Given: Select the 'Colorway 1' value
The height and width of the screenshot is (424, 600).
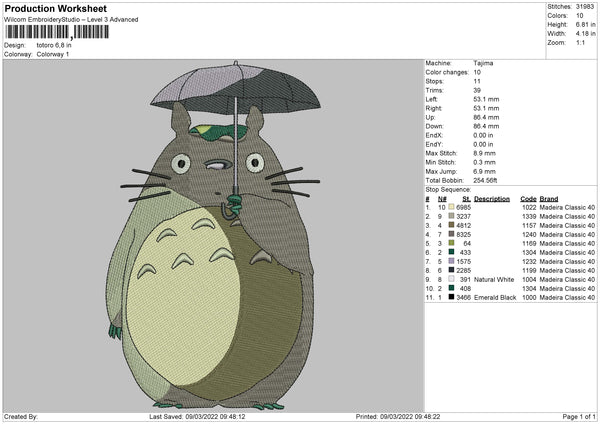Looking at the screenshot, I should tap(53, 54).
